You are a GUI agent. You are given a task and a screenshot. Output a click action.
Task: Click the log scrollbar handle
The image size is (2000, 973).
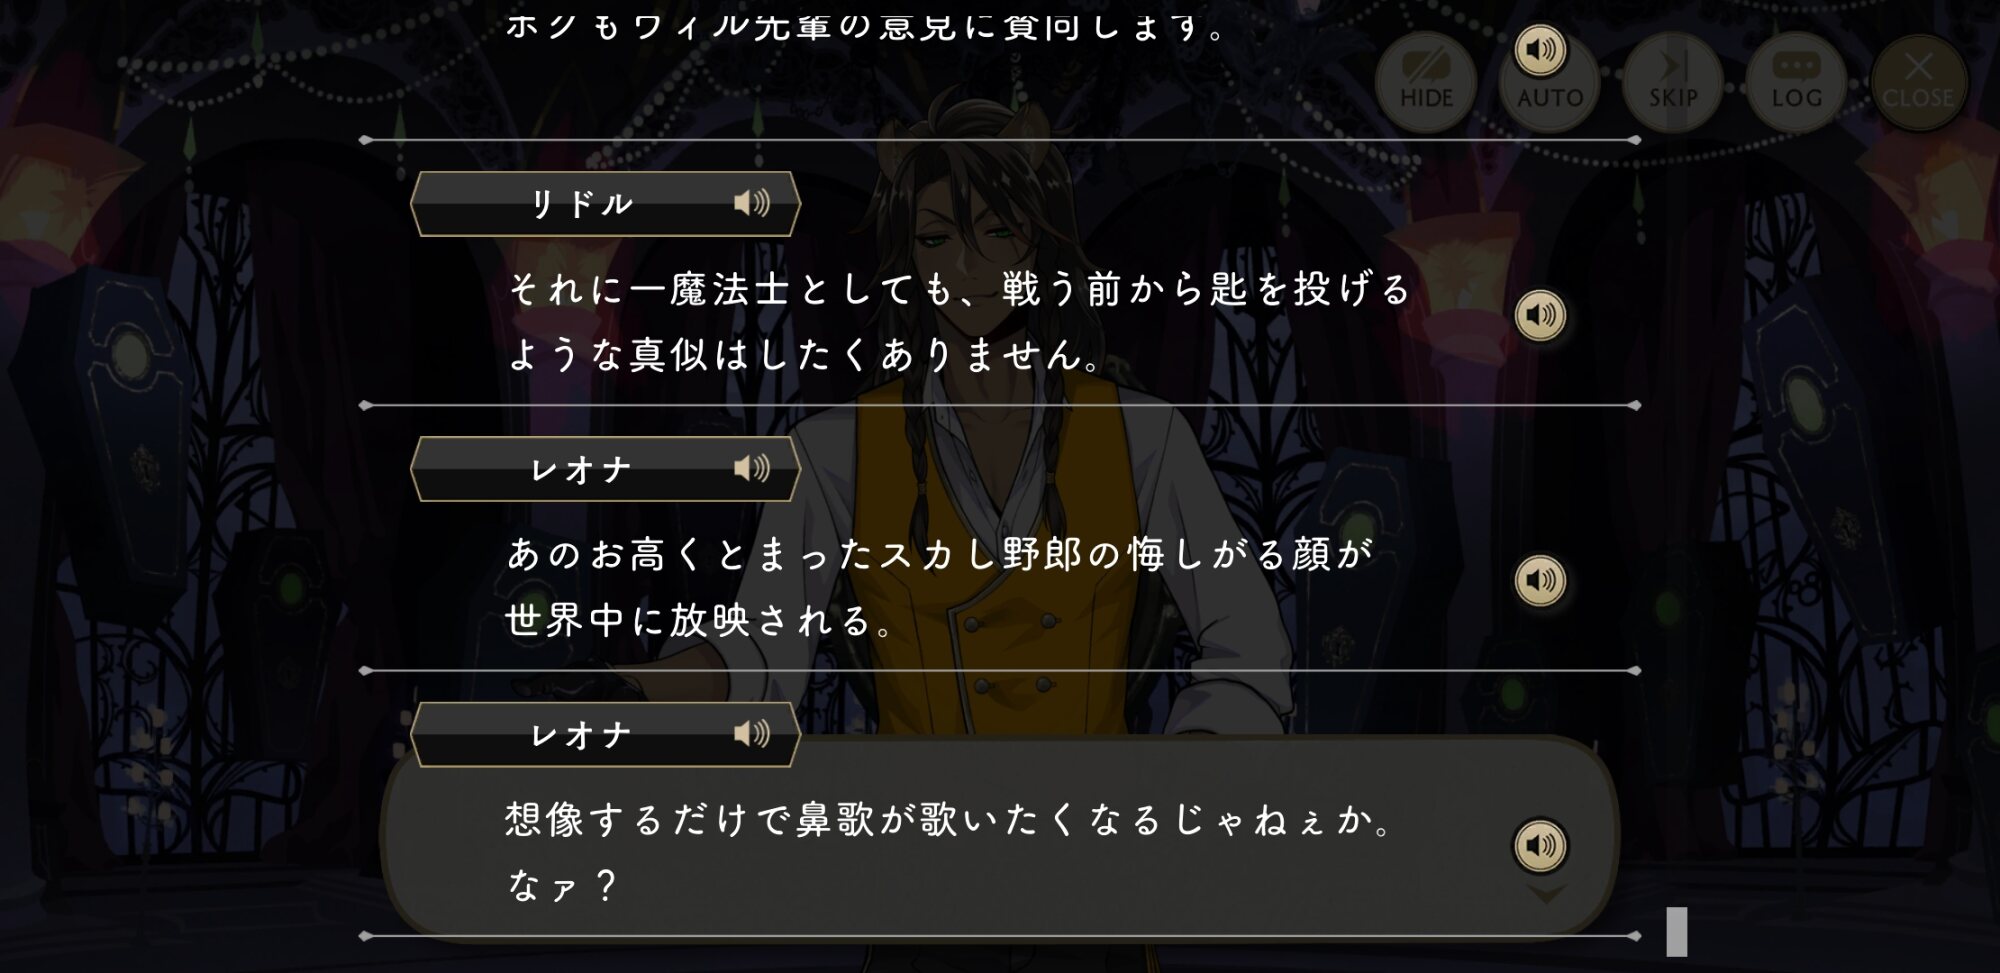1677,931
